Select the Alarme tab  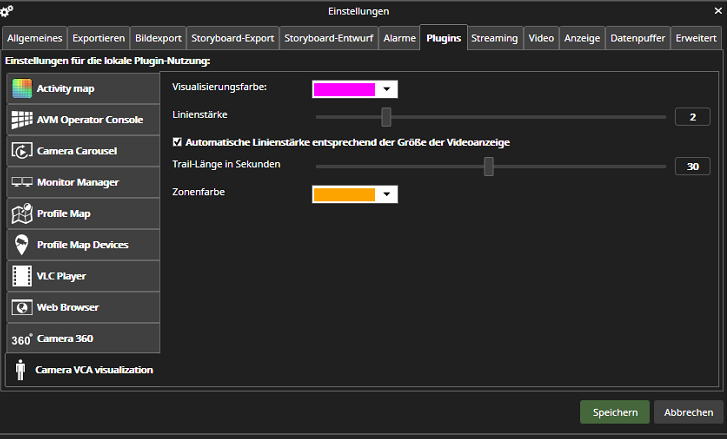point(399,38)
